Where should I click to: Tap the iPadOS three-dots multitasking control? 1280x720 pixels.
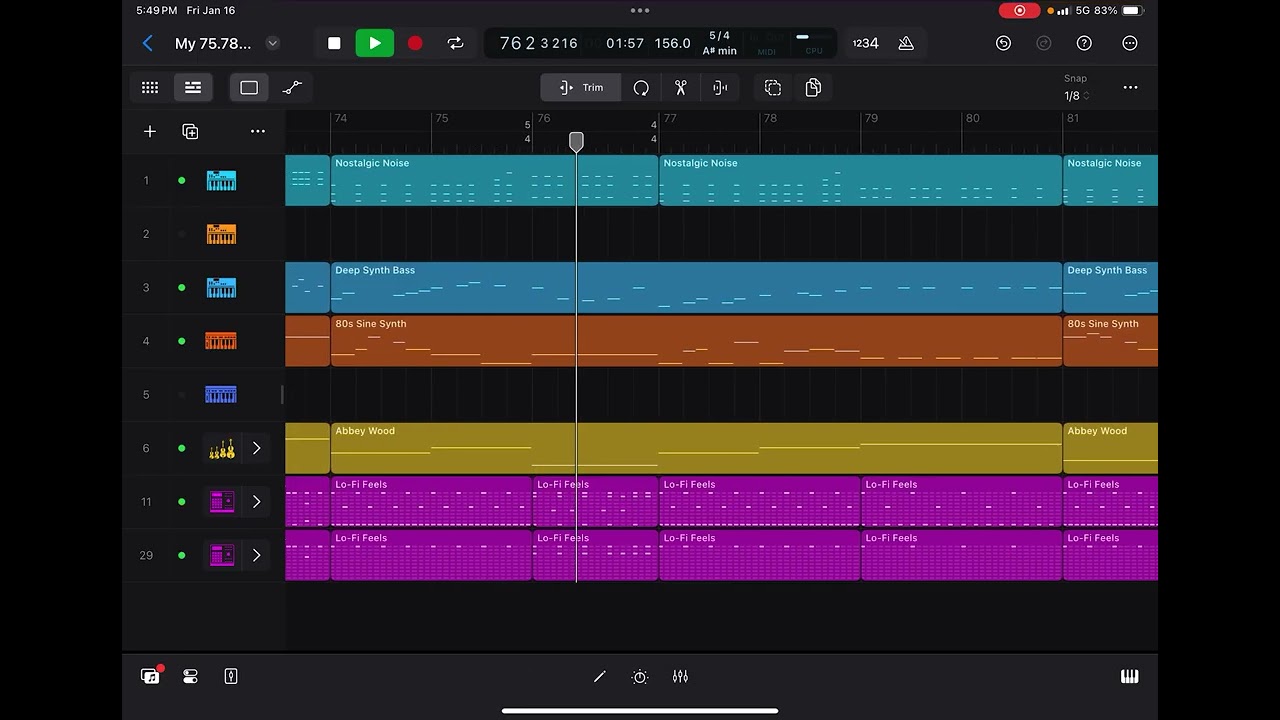pyautogui.click(x=640, y=10)
